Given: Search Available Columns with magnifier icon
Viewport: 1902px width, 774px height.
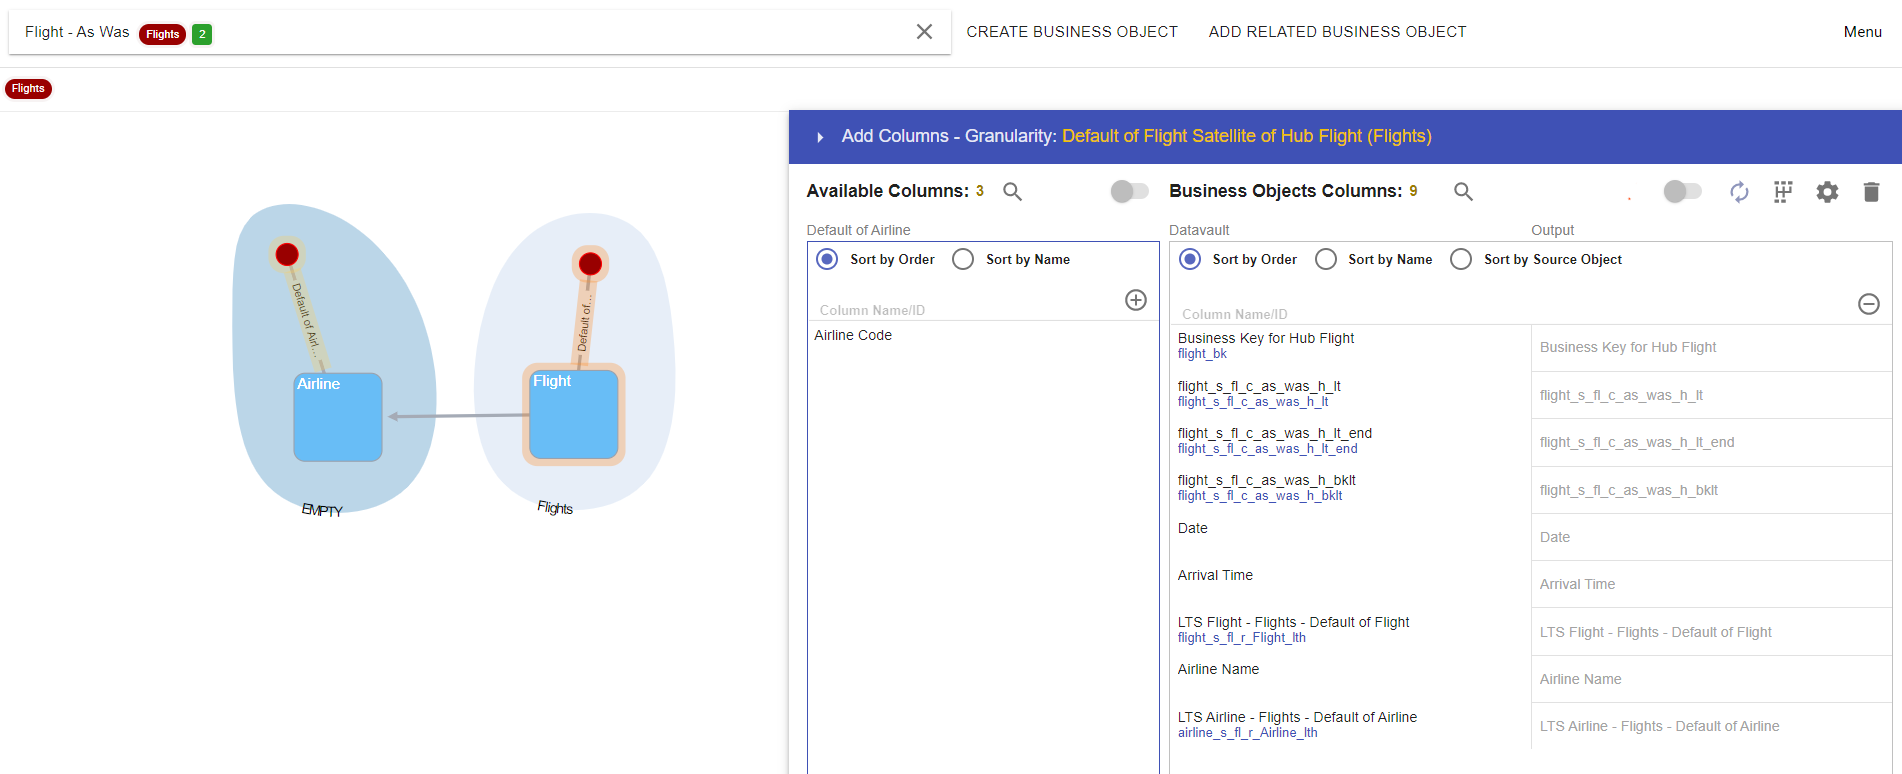Looking at the screenshot, I should [1012, 192].
